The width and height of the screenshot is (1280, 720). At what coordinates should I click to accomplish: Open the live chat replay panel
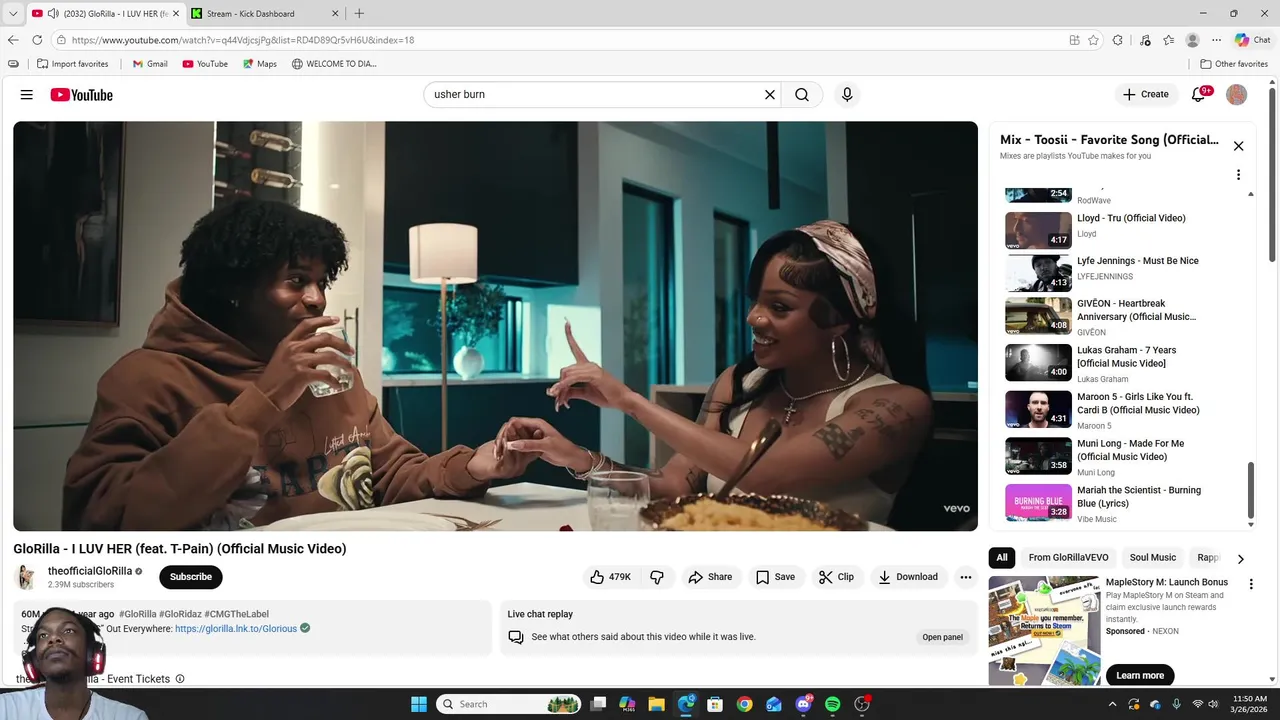tap(942, 637)
